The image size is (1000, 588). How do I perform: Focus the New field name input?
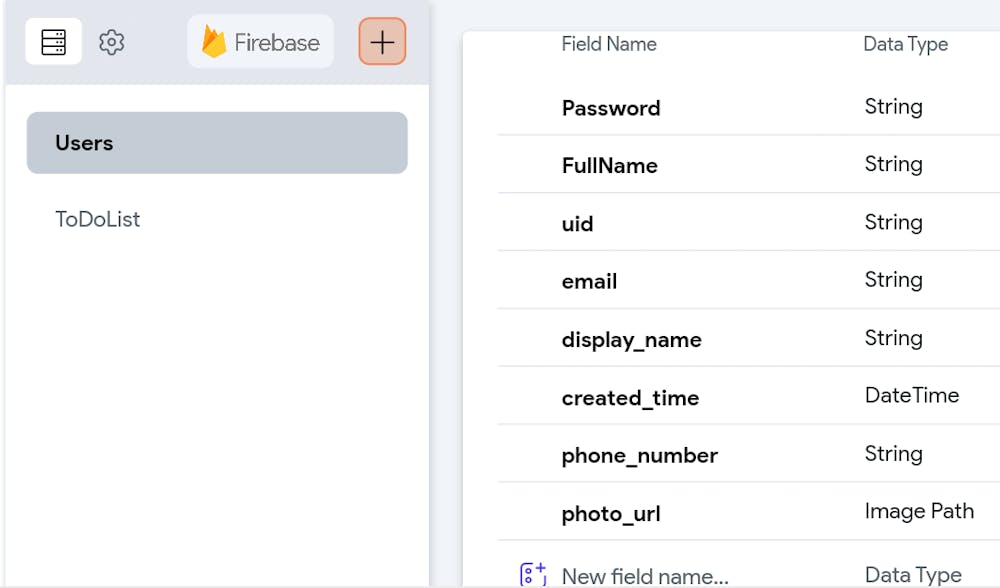point(645,576)
